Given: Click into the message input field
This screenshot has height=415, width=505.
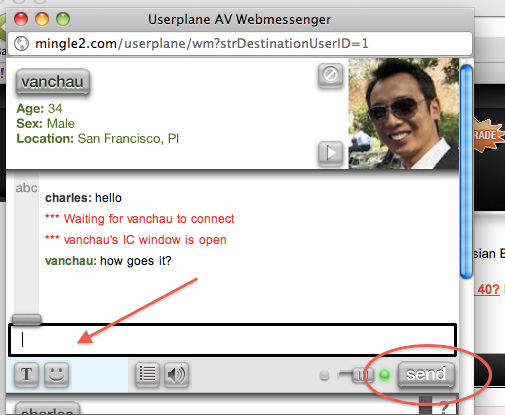Looking at the screenshot, I should pyautogui.click(x=232, y=340).
